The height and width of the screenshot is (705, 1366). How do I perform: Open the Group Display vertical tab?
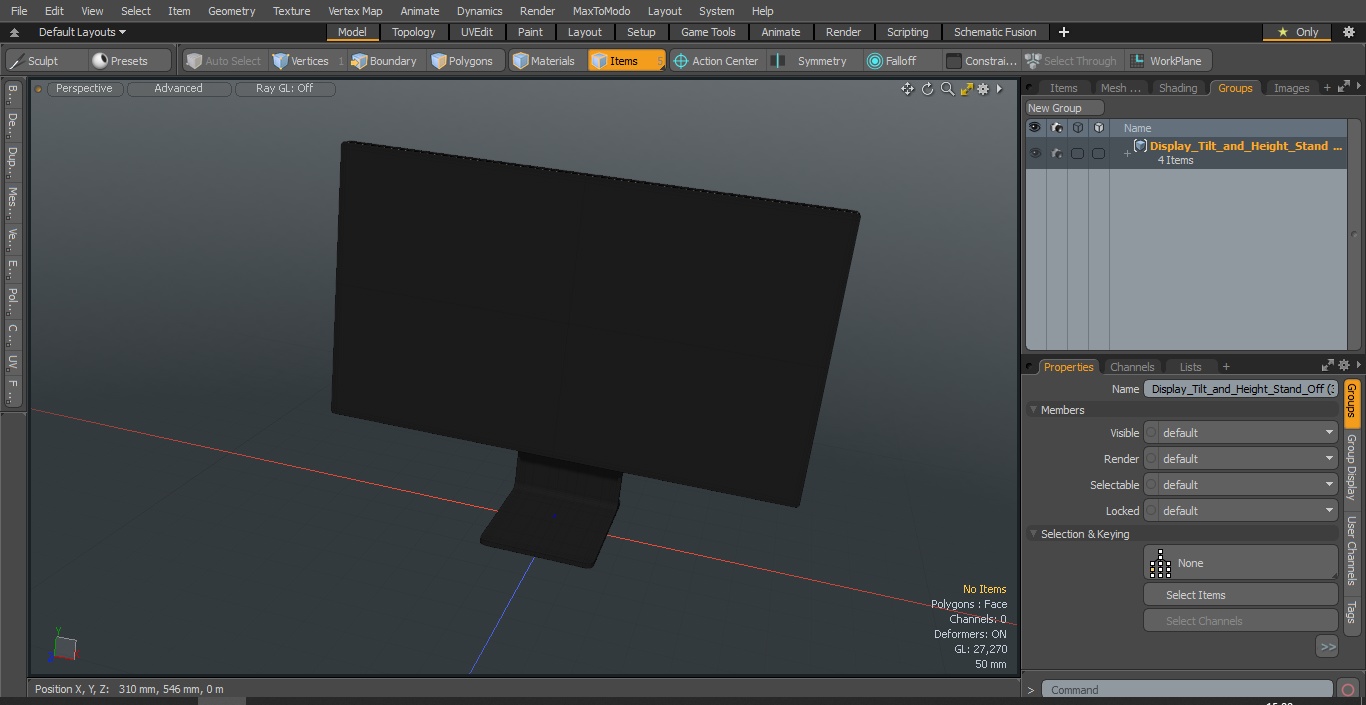[1351, 467]
